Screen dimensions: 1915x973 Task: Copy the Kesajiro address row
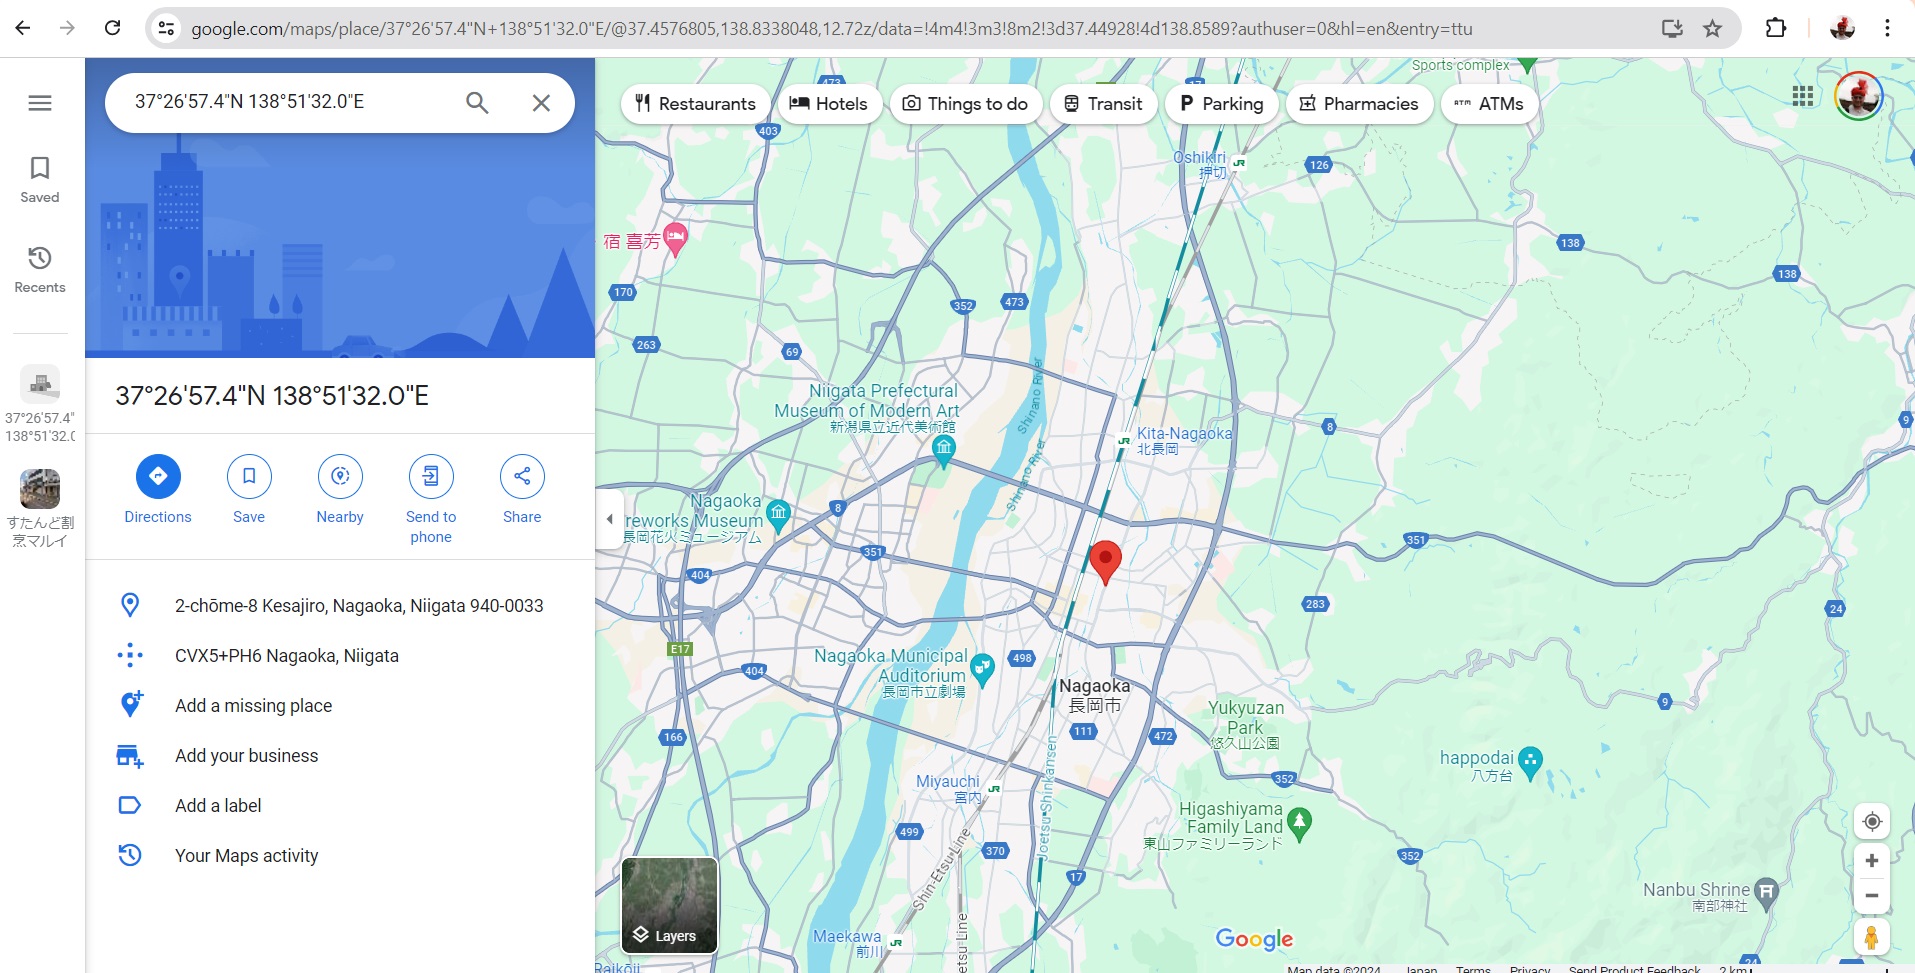click(340, 605)
